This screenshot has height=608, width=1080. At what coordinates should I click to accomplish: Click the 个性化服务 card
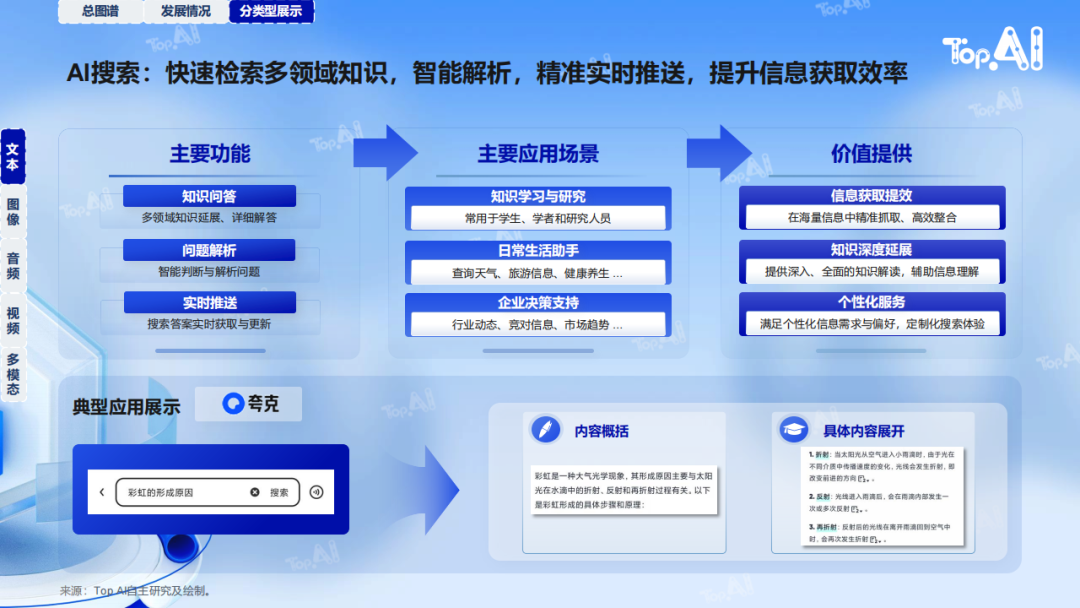[x=872, y=314]
